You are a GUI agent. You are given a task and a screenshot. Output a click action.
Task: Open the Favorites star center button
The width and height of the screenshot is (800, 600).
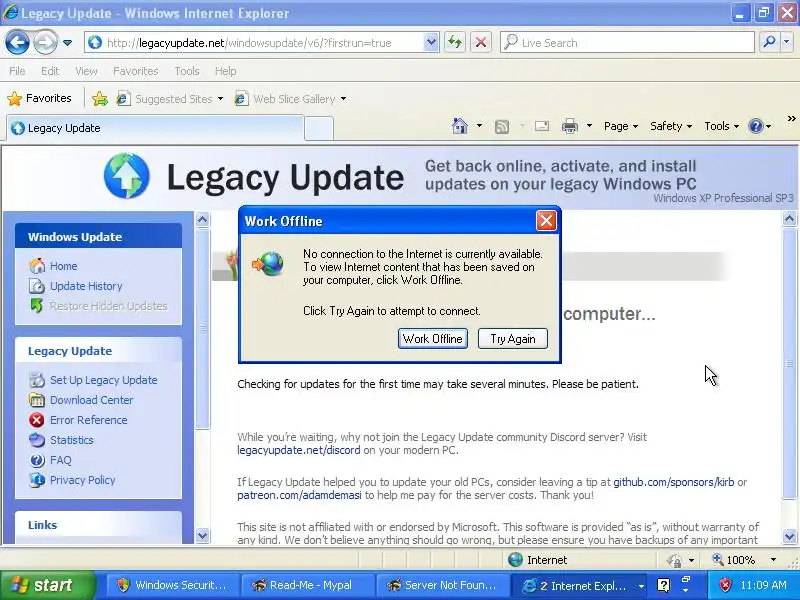click(39, 98)
